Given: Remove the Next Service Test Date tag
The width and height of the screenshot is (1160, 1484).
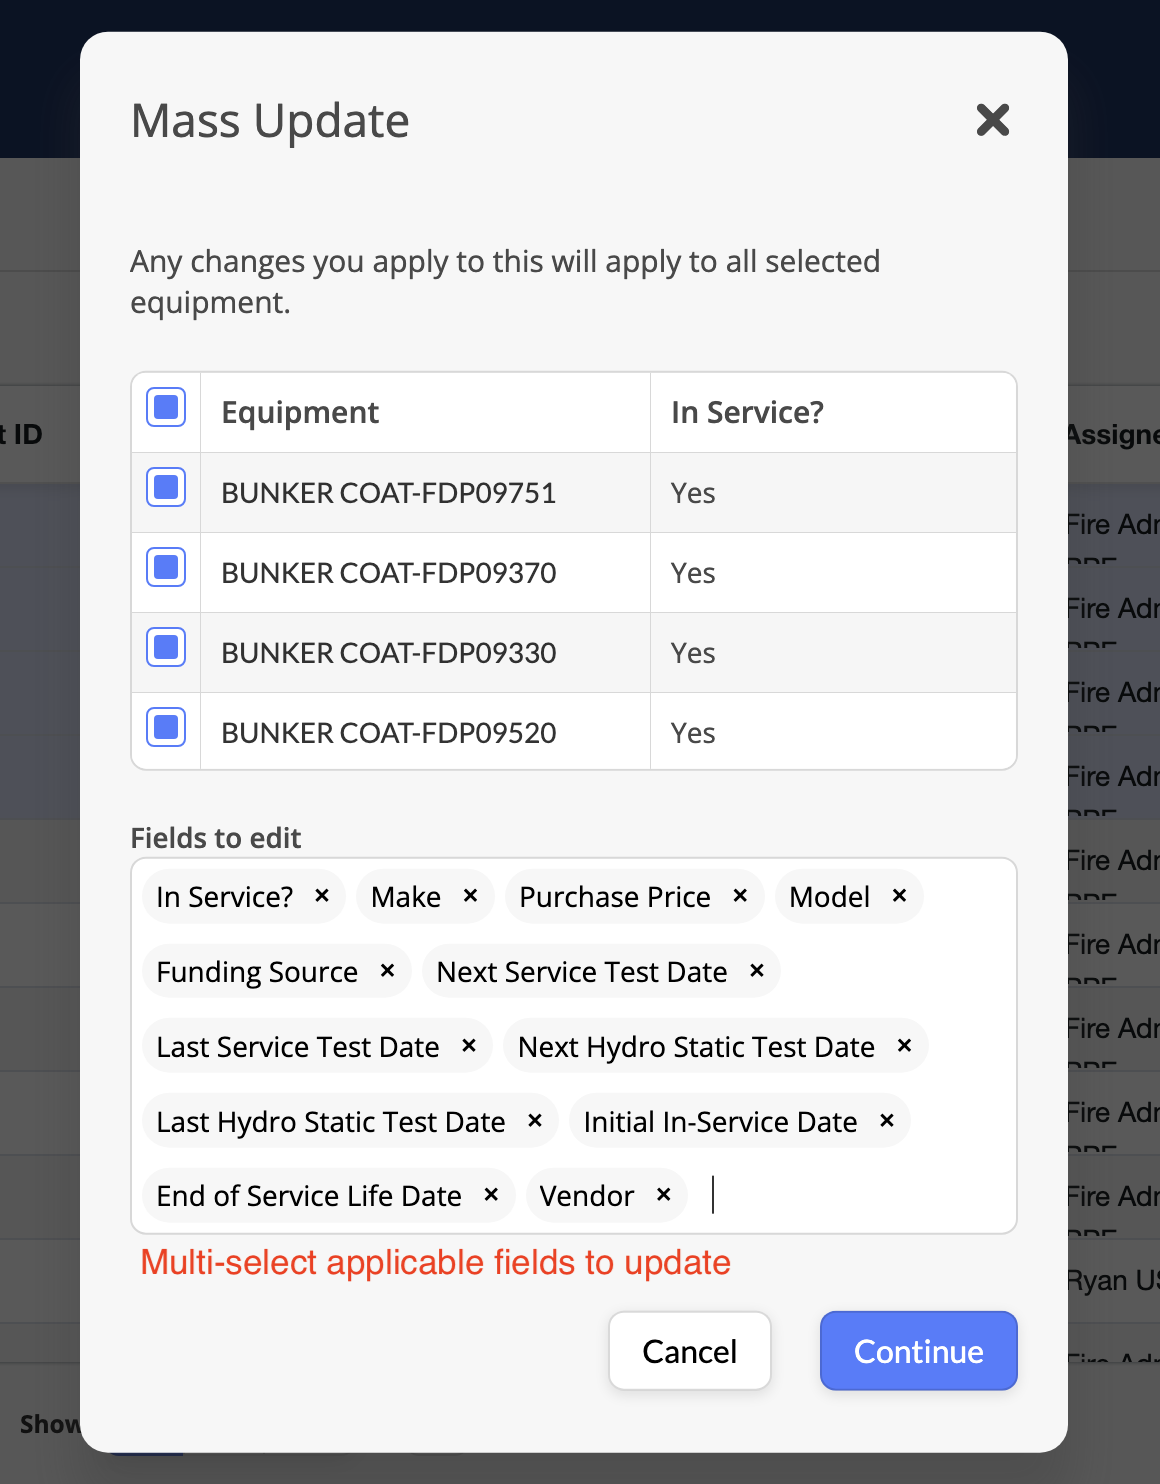Looking at the screenshot, I should pos(757,971).
